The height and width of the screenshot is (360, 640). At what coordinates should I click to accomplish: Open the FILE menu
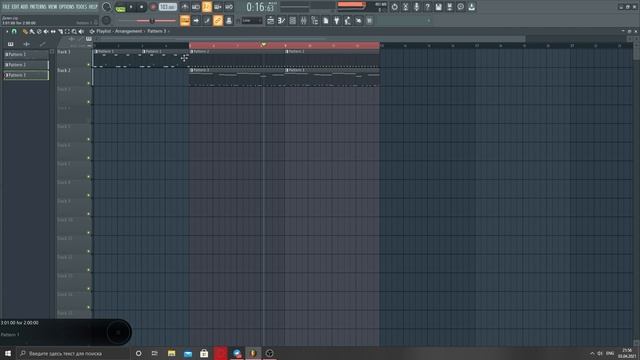coord(6,7)
